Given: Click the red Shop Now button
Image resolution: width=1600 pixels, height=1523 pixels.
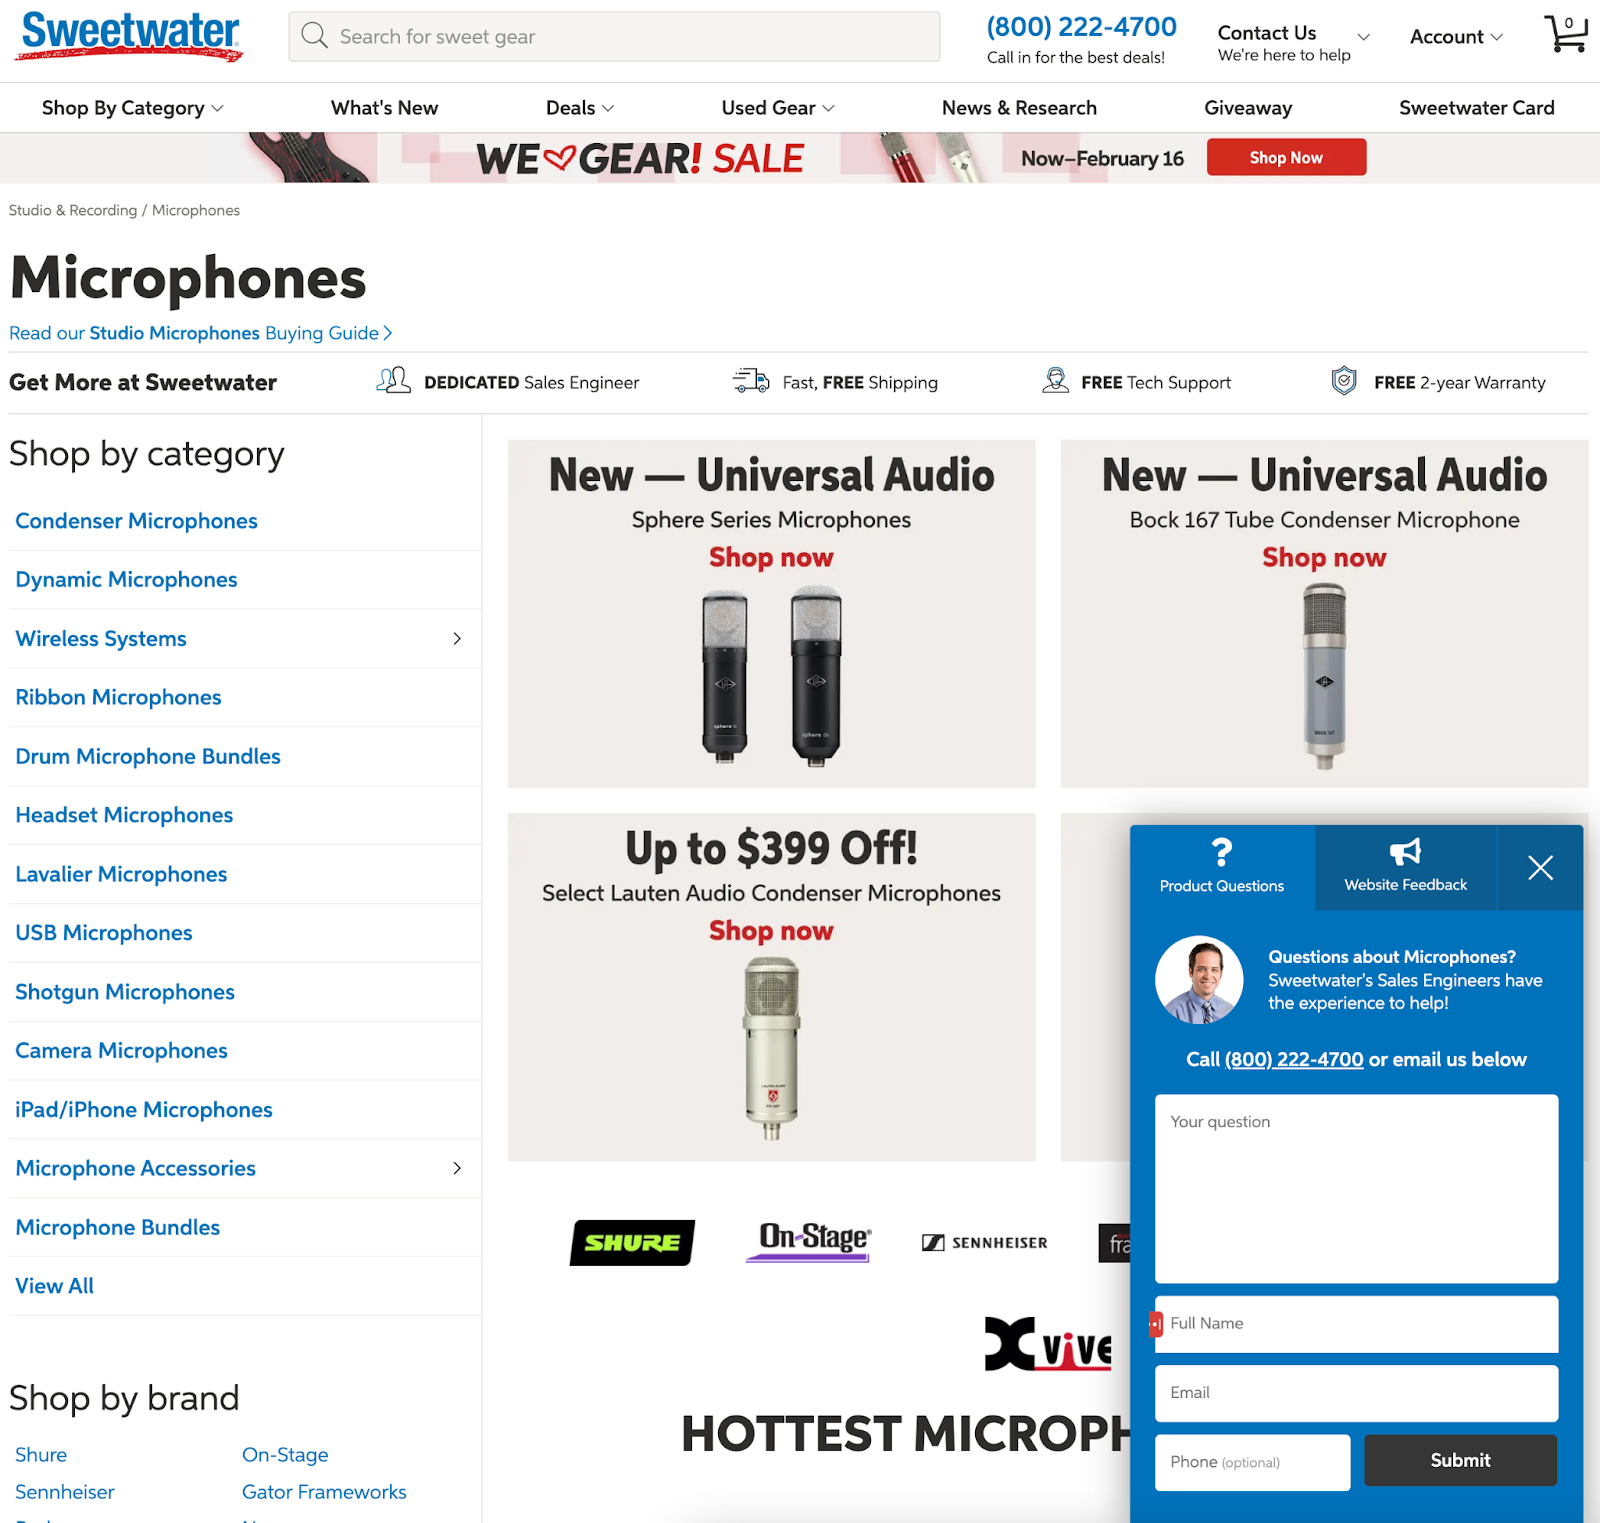Looking at the screenshot, I should (x=1286, y=157).
